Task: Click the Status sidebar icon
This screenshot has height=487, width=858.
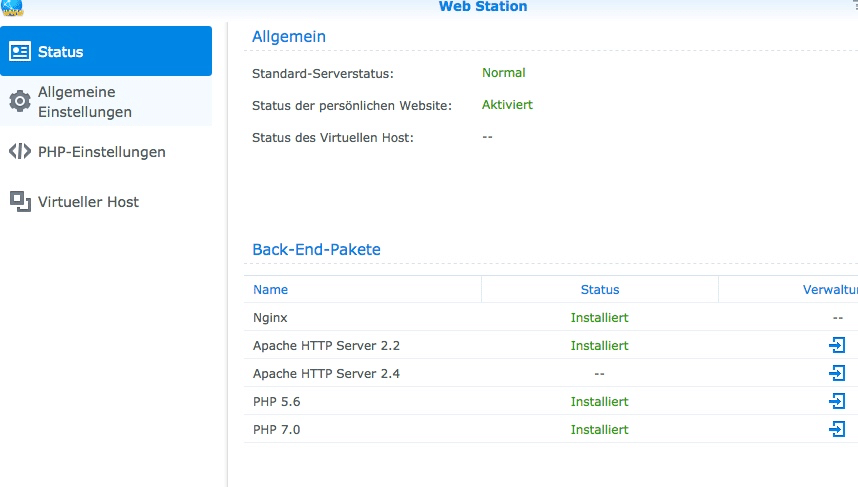Action: [x=20, y=52]
